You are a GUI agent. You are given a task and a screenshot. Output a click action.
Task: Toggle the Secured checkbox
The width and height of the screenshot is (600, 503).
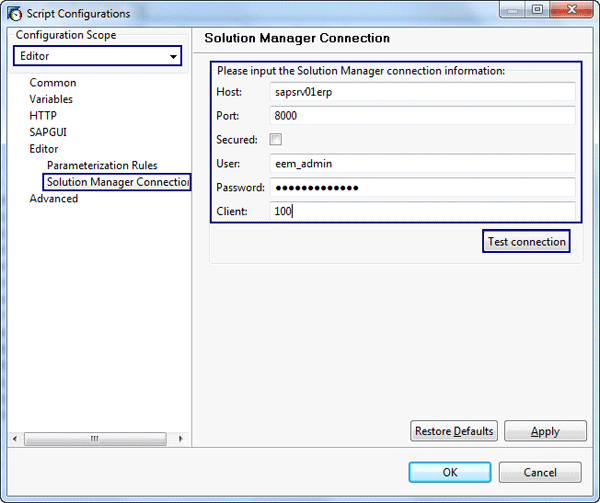(277, 139)
